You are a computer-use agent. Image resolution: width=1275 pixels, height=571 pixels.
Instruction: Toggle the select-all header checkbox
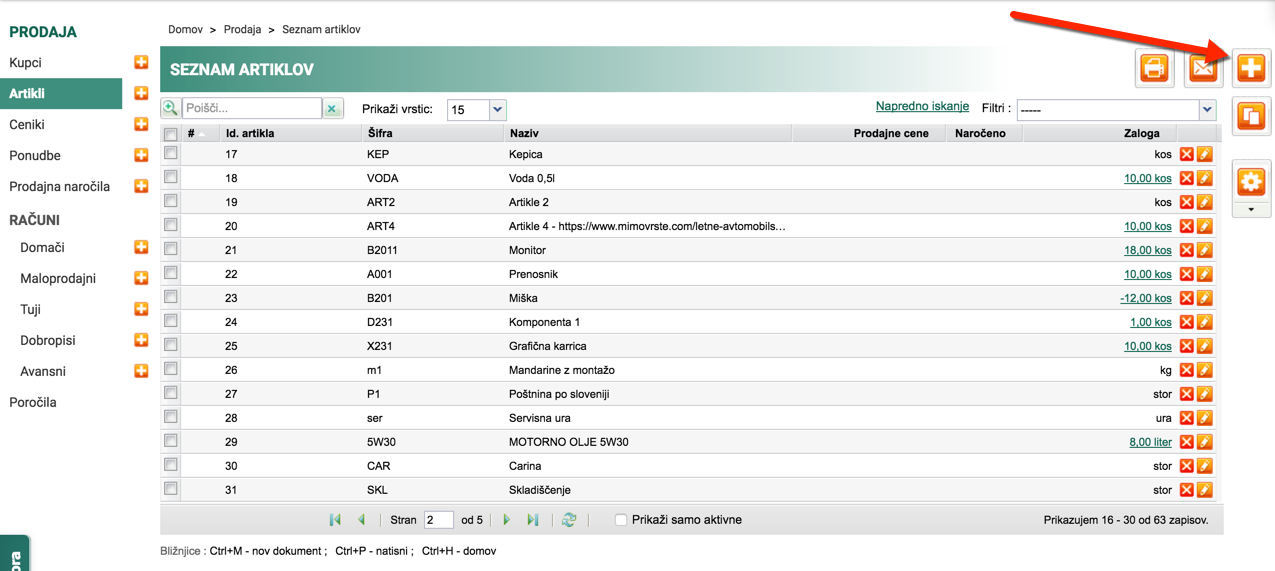(x=171, y=133)
